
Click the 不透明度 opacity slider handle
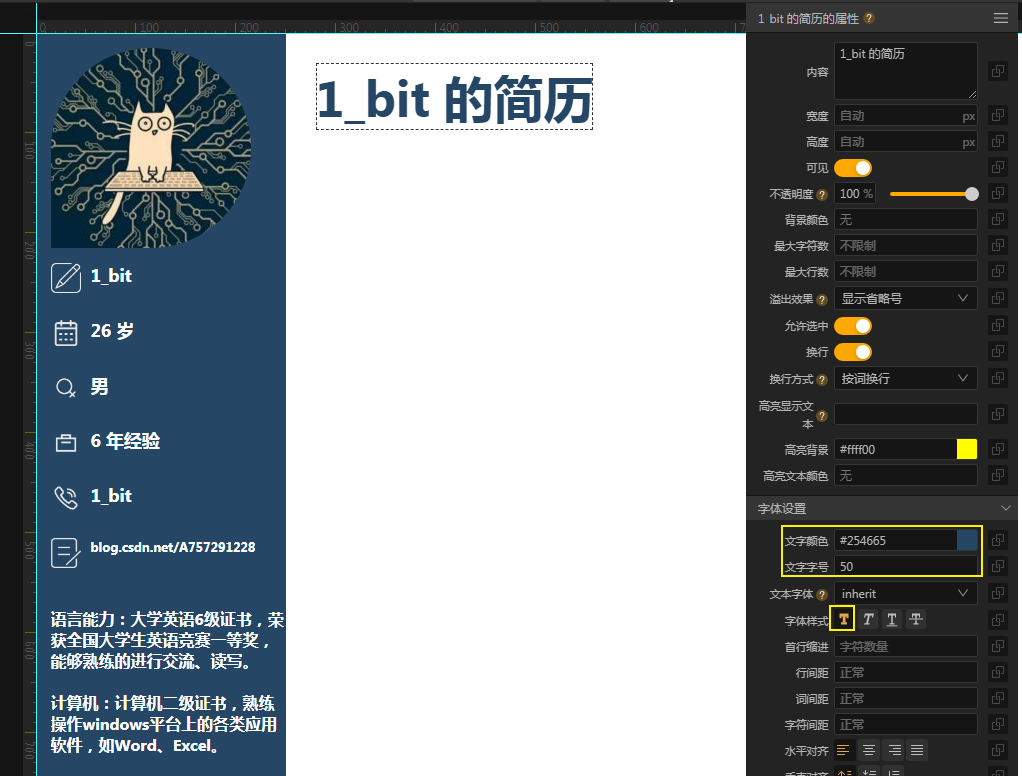point(971,194)
